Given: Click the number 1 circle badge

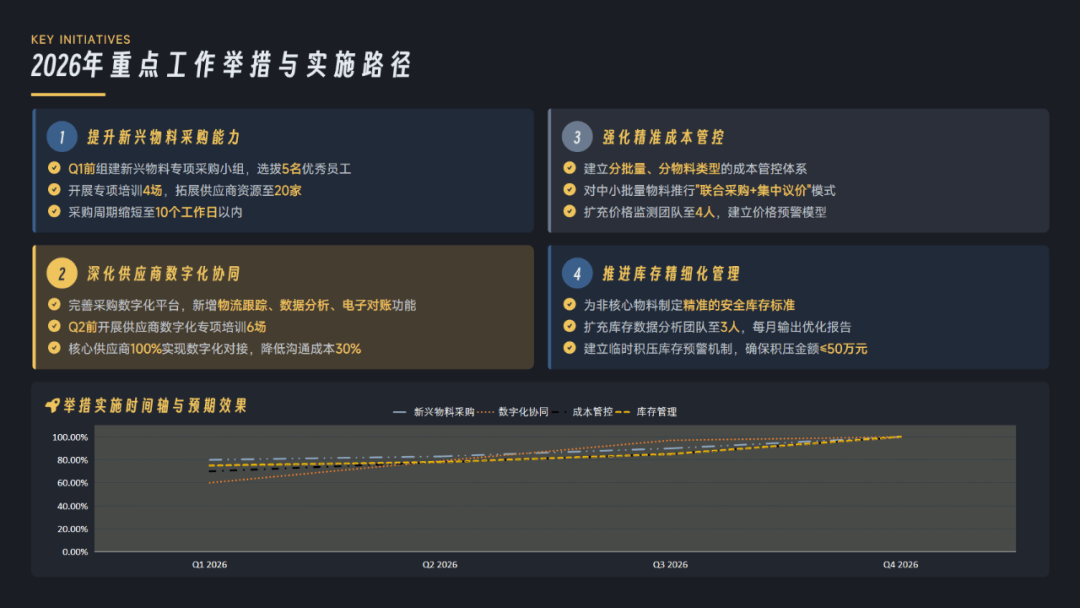Looking at the screenshot, I should [x=62, y=137].
